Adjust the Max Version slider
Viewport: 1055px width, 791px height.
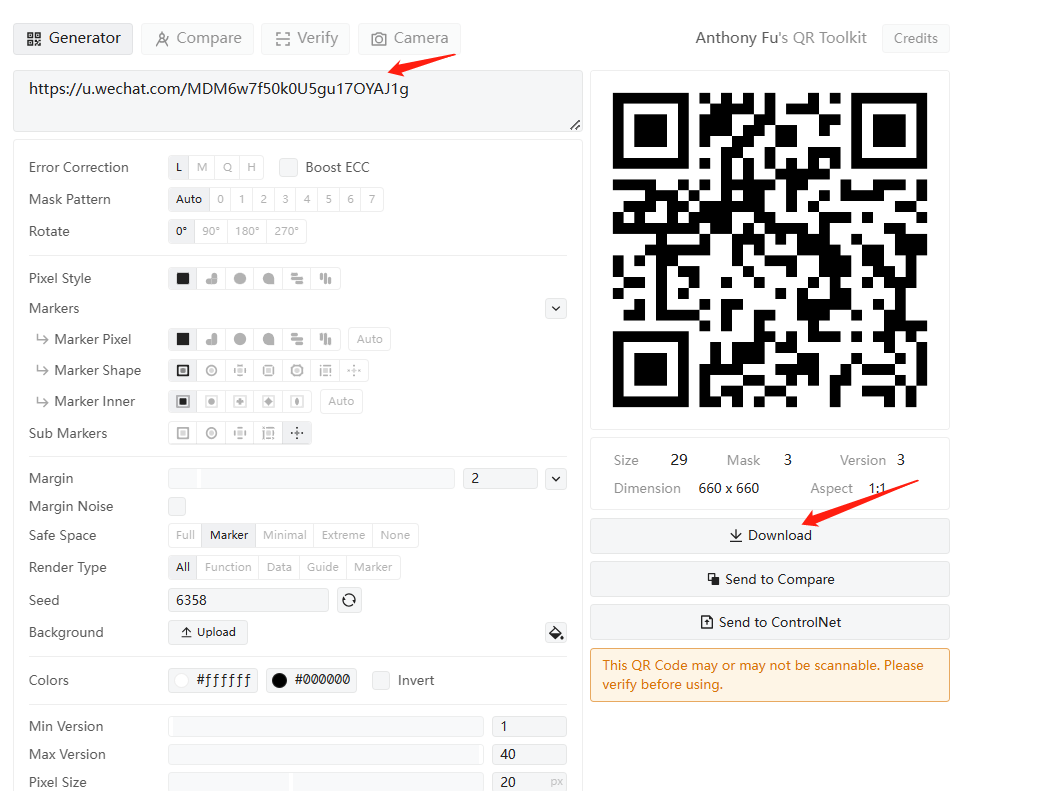pyautogui.click(x=326, y=755)
